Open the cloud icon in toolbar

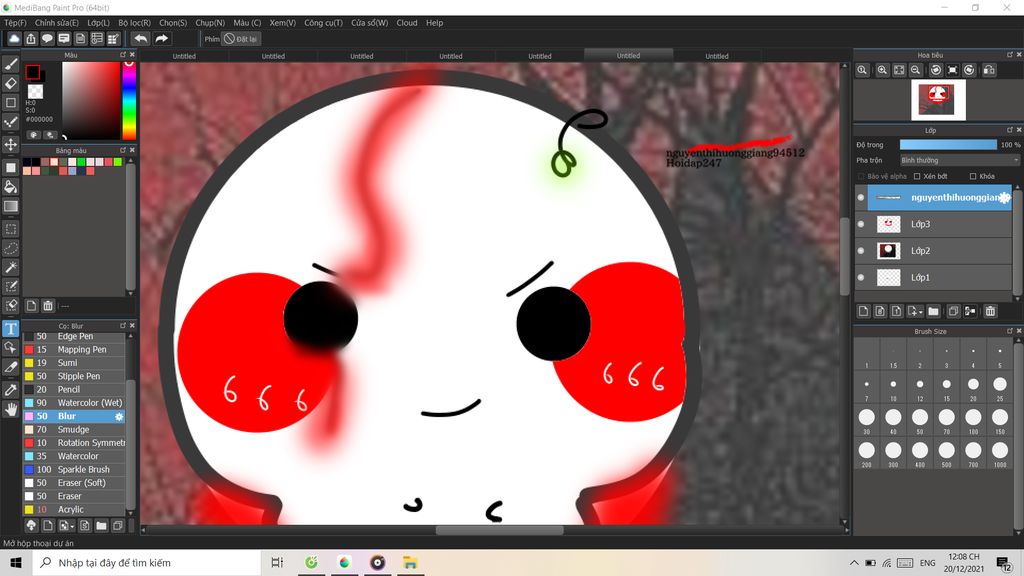click(x=14, y=39)
